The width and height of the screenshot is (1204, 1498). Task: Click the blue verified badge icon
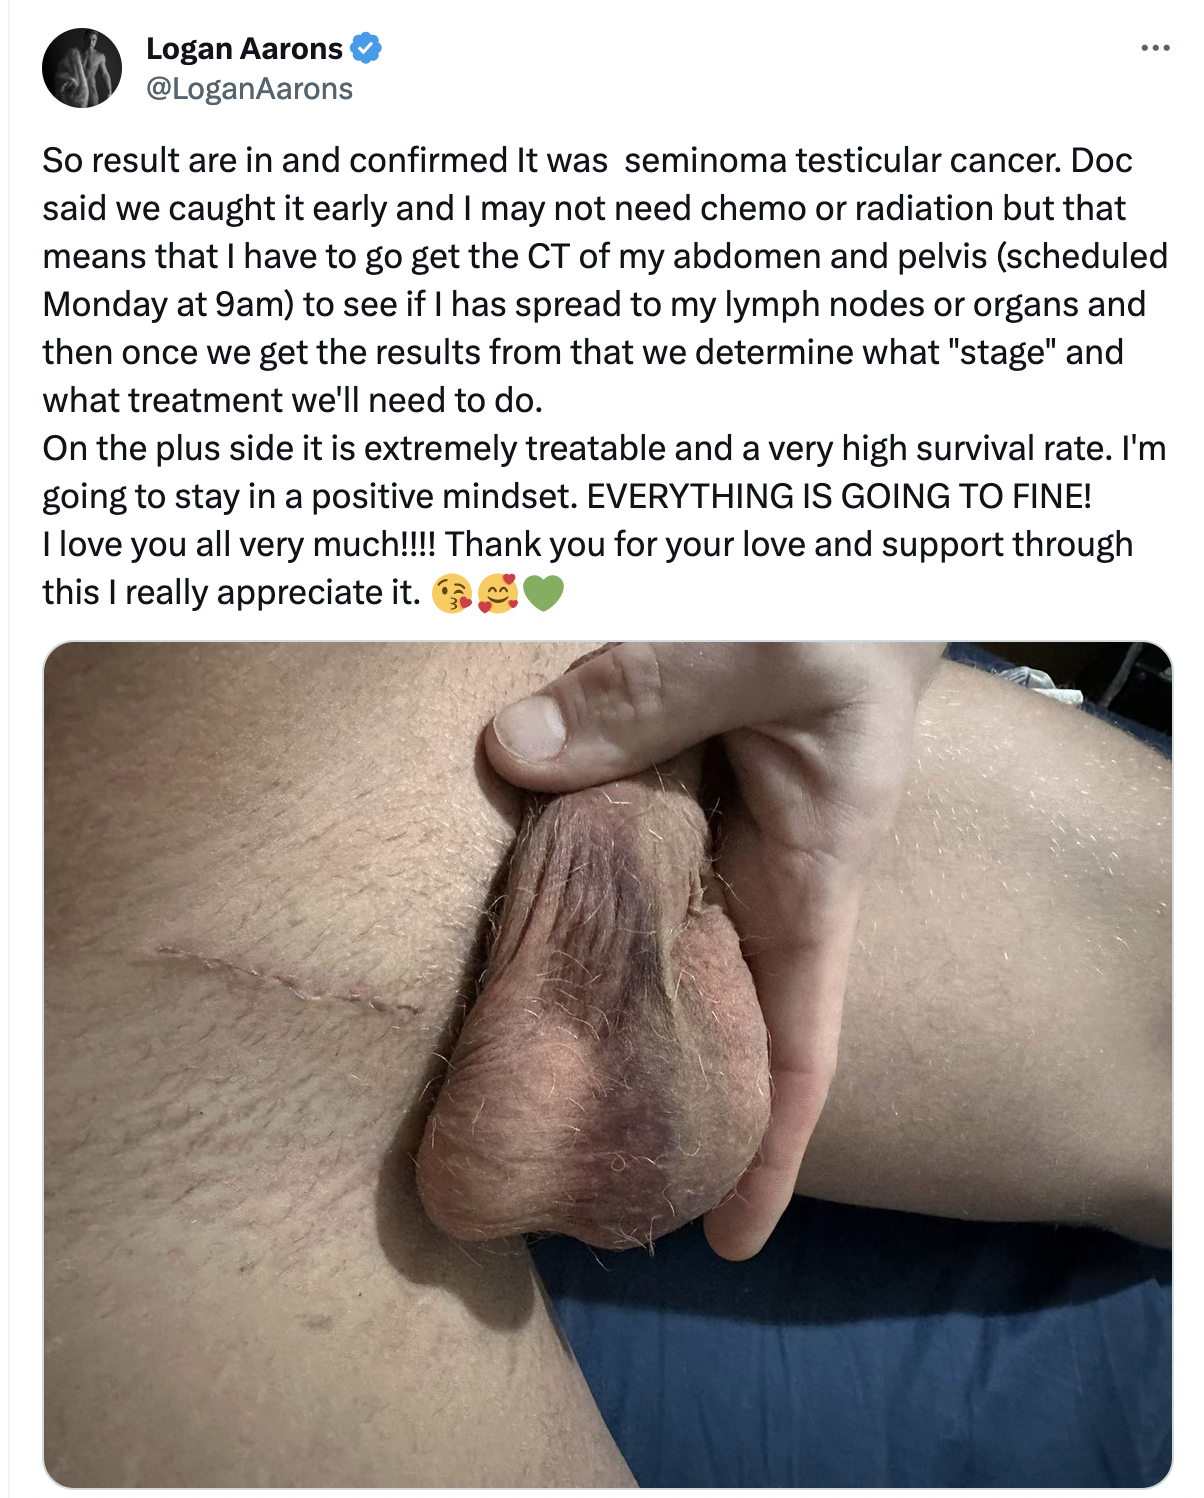[366, 48]
